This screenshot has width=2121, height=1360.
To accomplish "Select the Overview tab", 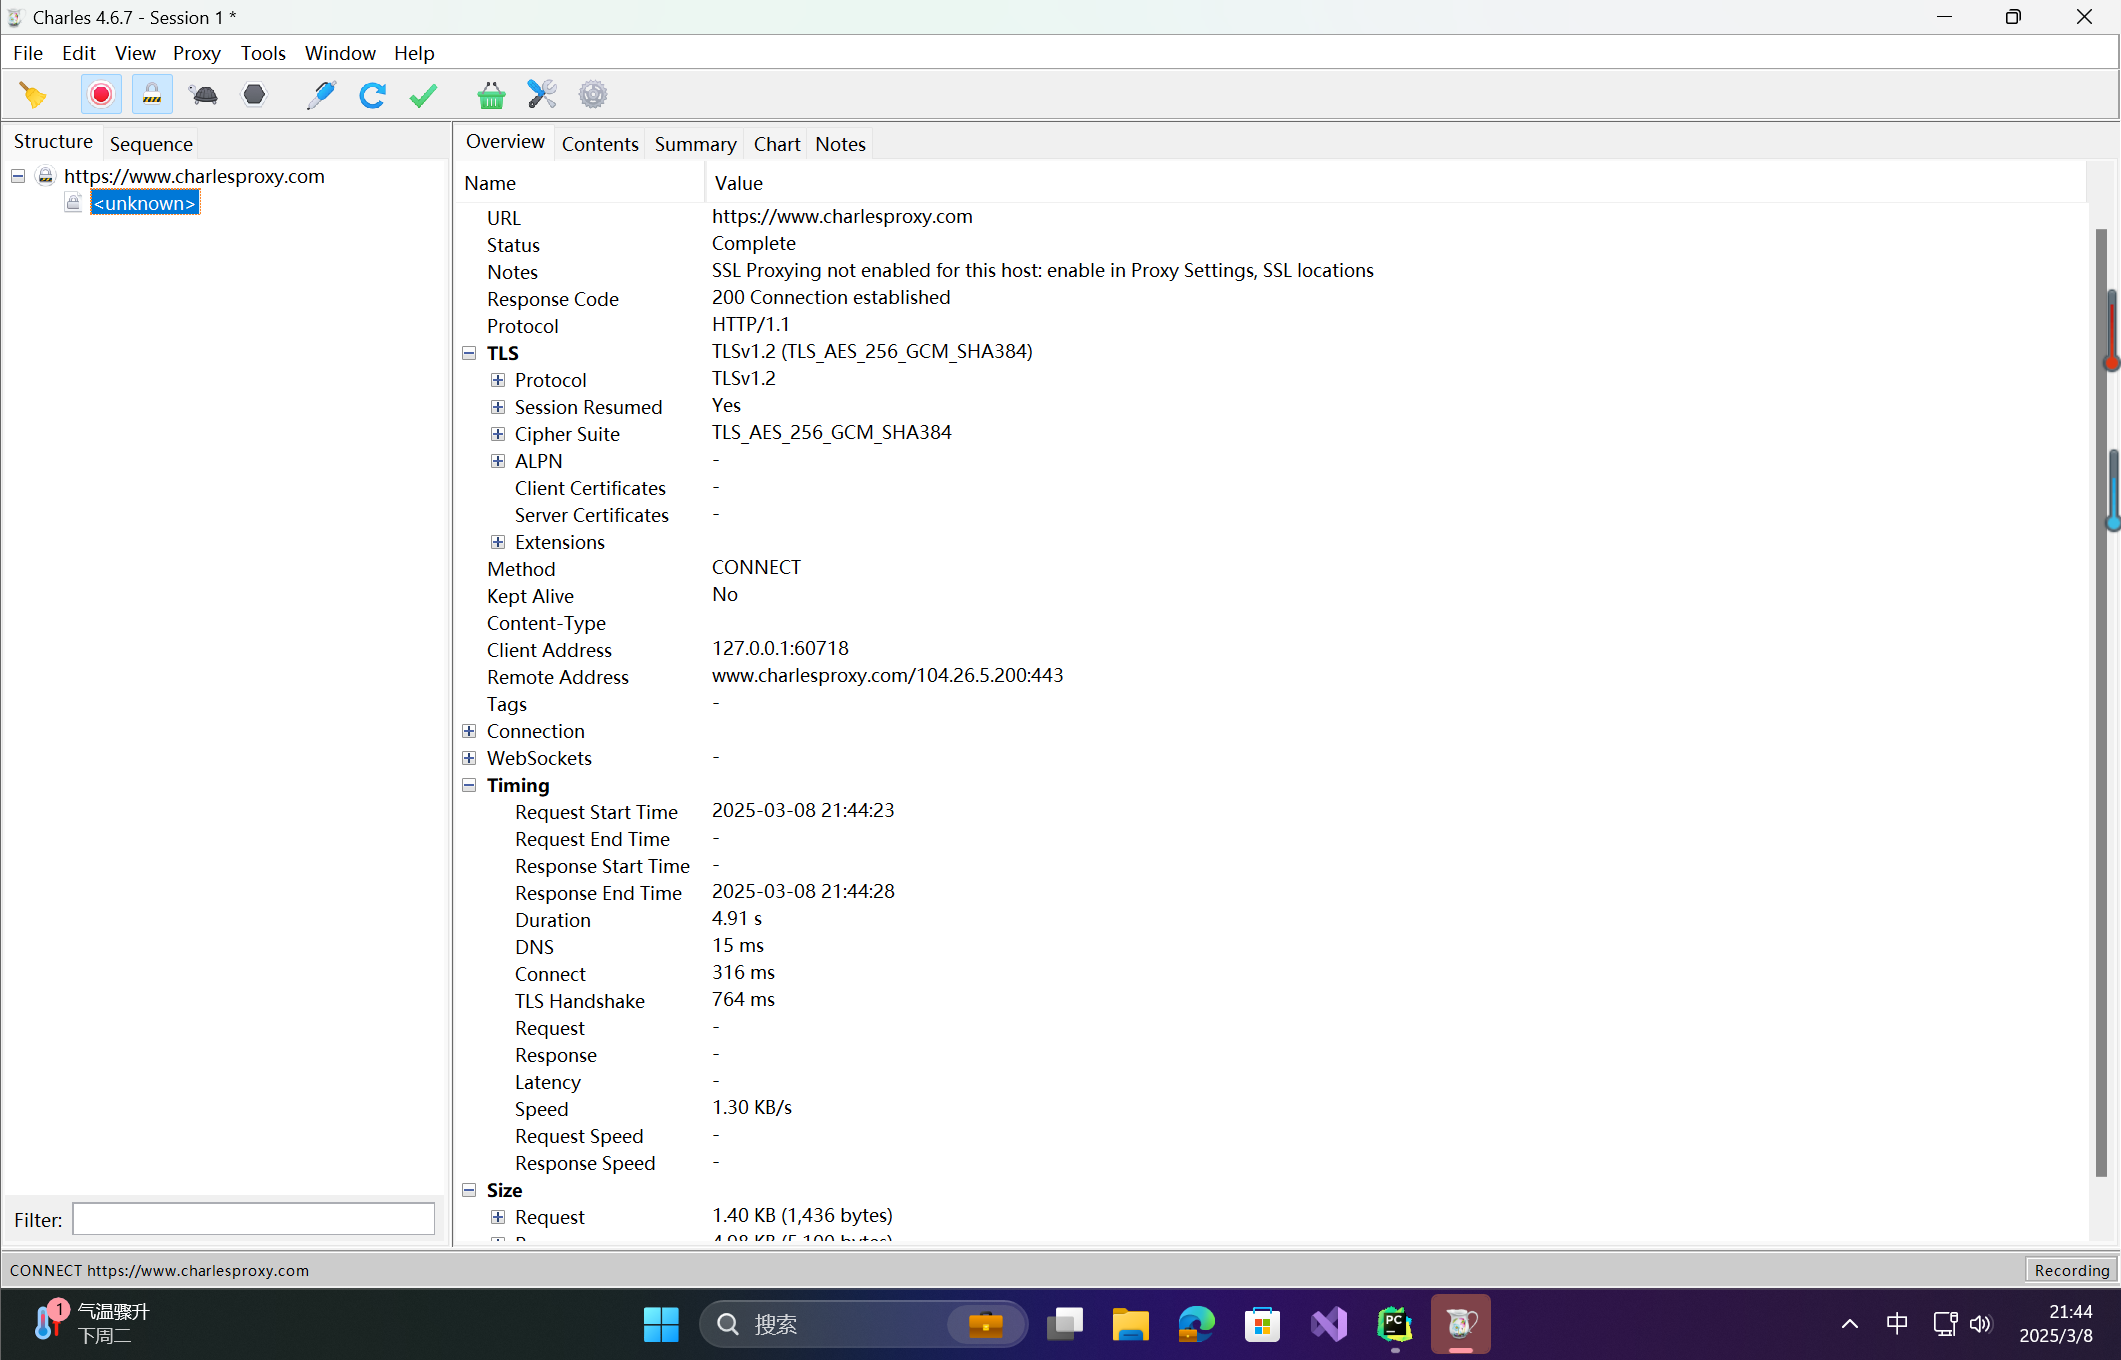I will click(505, 142).
